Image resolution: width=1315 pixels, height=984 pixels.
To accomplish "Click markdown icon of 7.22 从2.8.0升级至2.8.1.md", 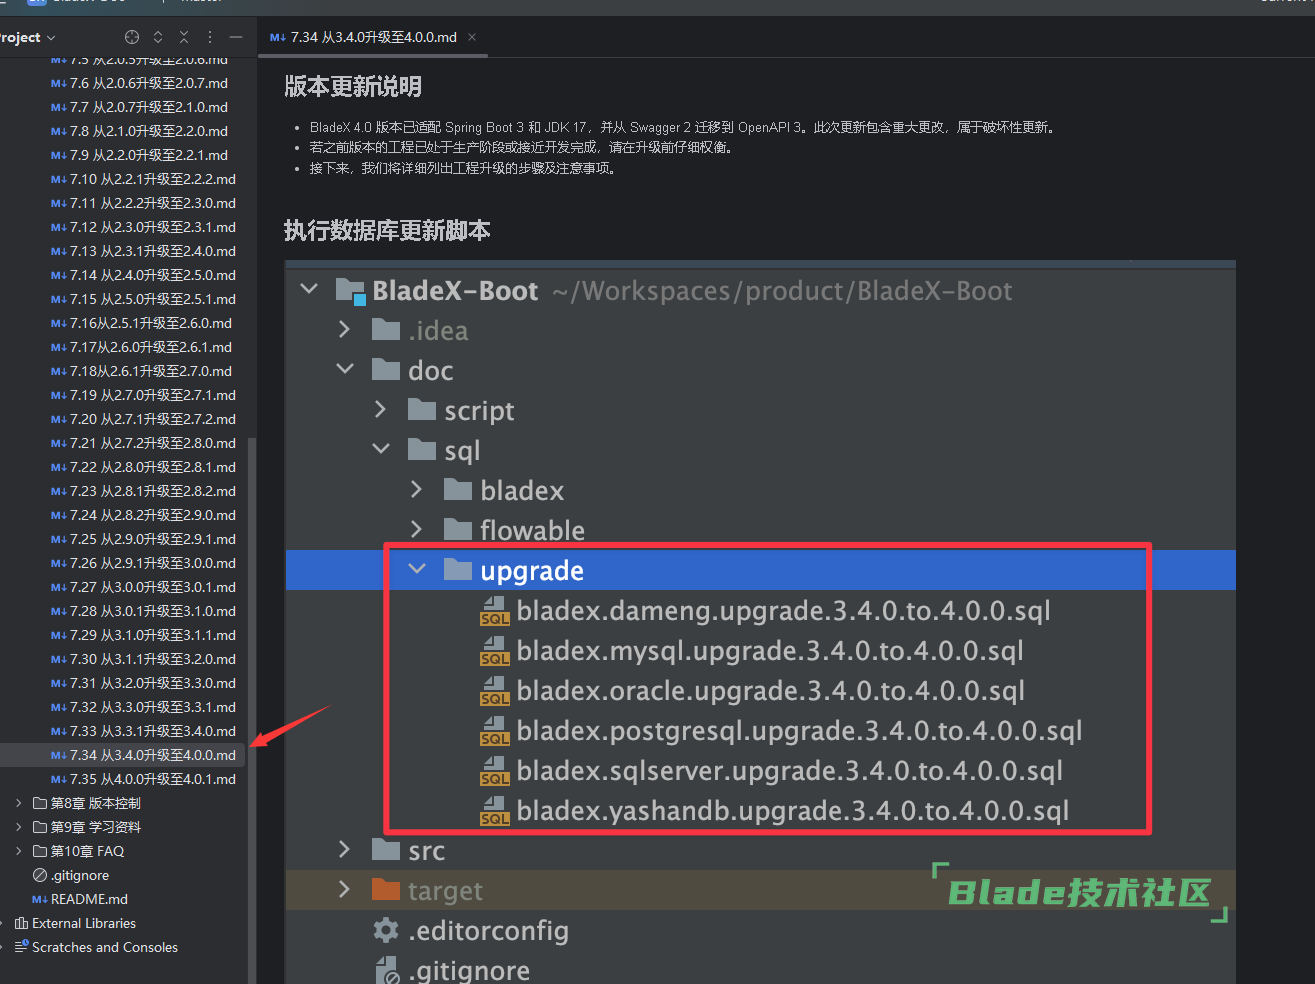I will [59, 468].
